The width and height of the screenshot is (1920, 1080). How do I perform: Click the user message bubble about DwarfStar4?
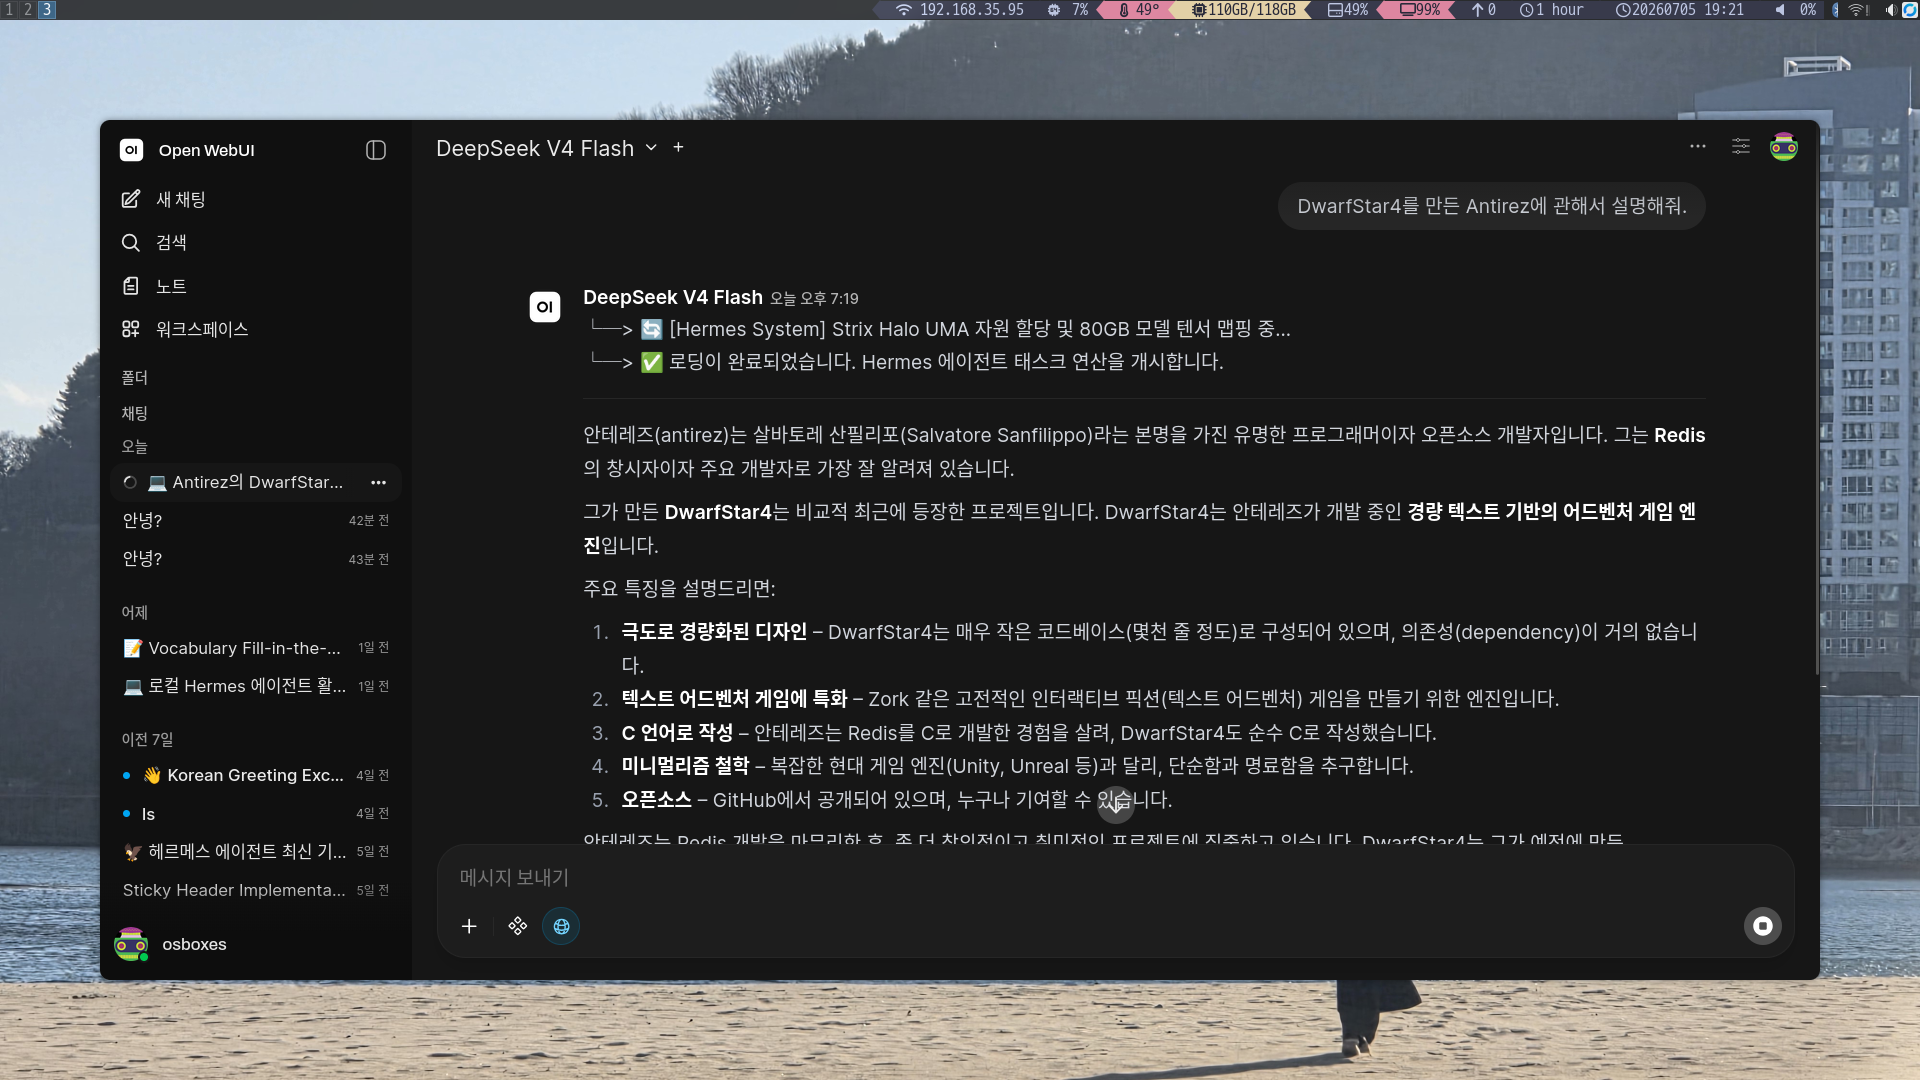pyautogui.click(x=1491, y=206)
